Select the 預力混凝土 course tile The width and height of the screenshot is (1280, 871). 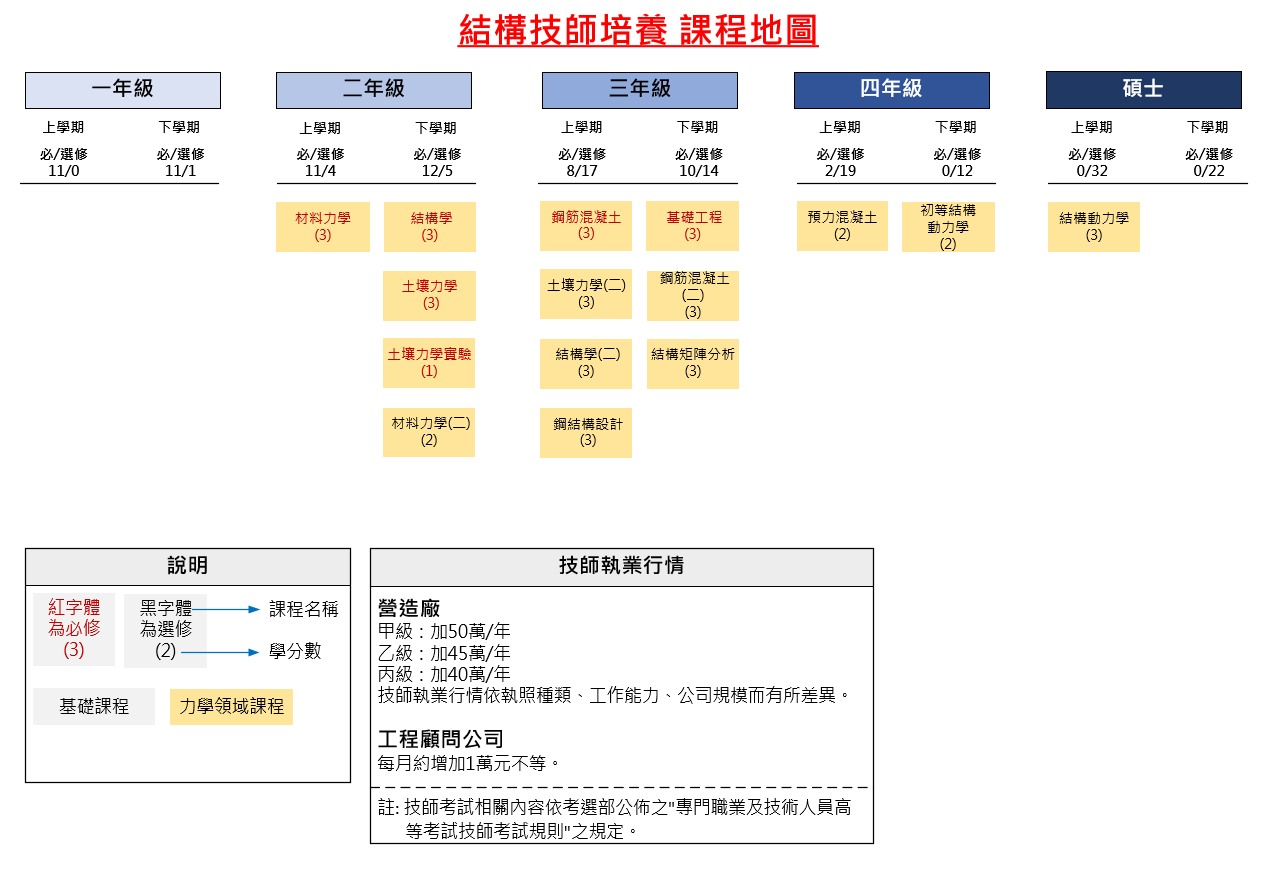pos(842,226)
